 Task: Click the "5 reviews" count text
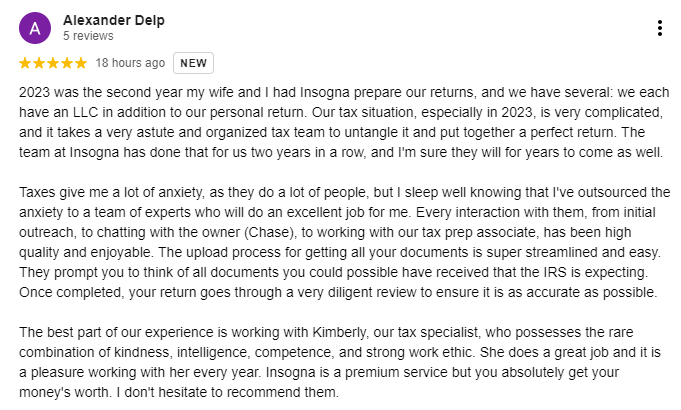(86, 35)
